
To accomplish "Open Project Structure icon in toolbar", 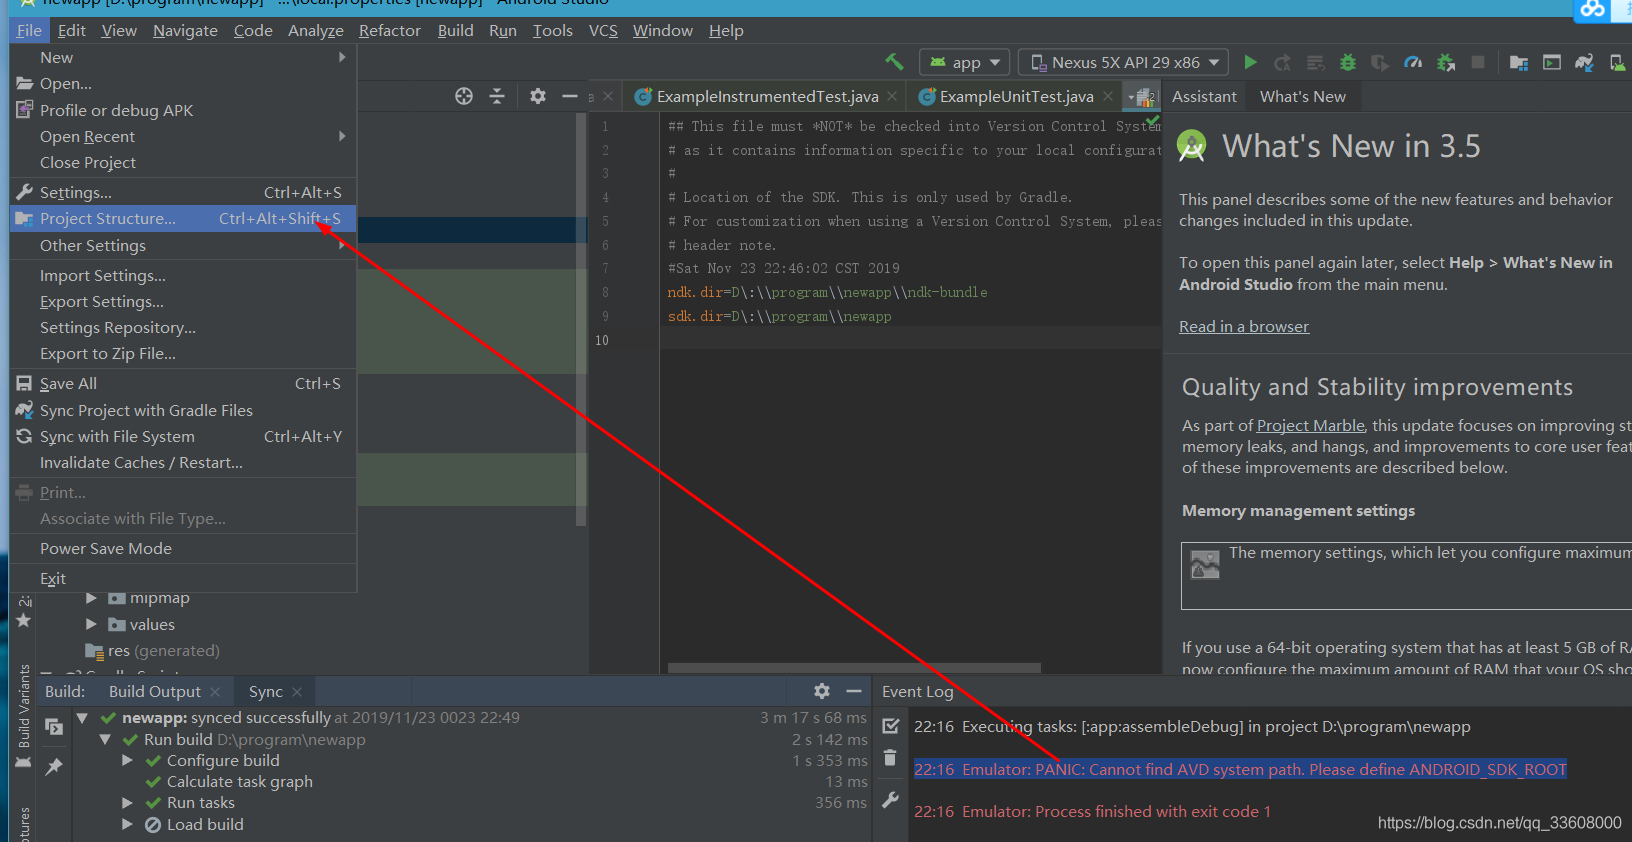I will (1519, 63).
